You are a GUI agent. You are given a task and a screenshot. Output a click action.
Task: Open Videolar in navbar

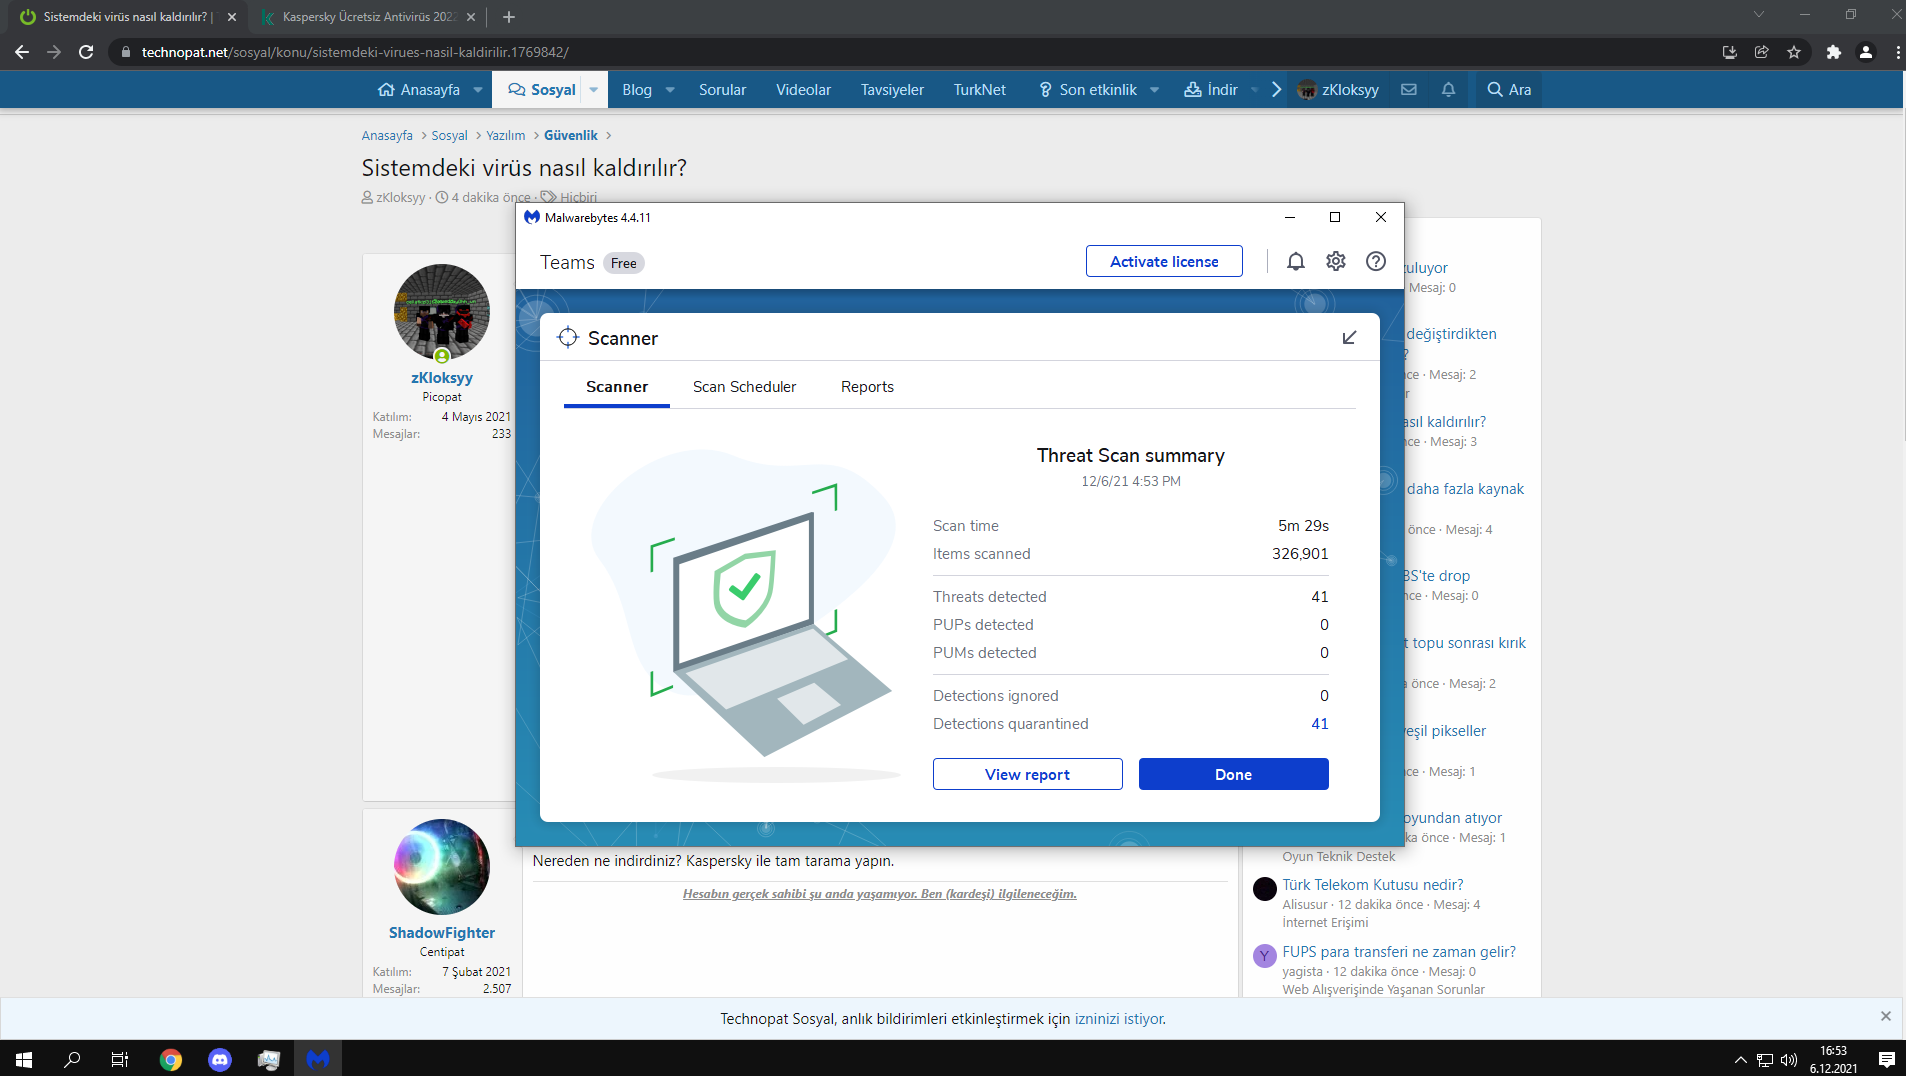(803, 90)
